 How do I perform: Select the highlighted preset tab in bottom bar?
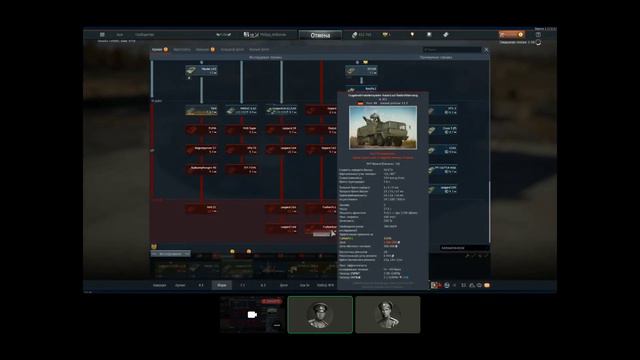click(x=222, y=285)
